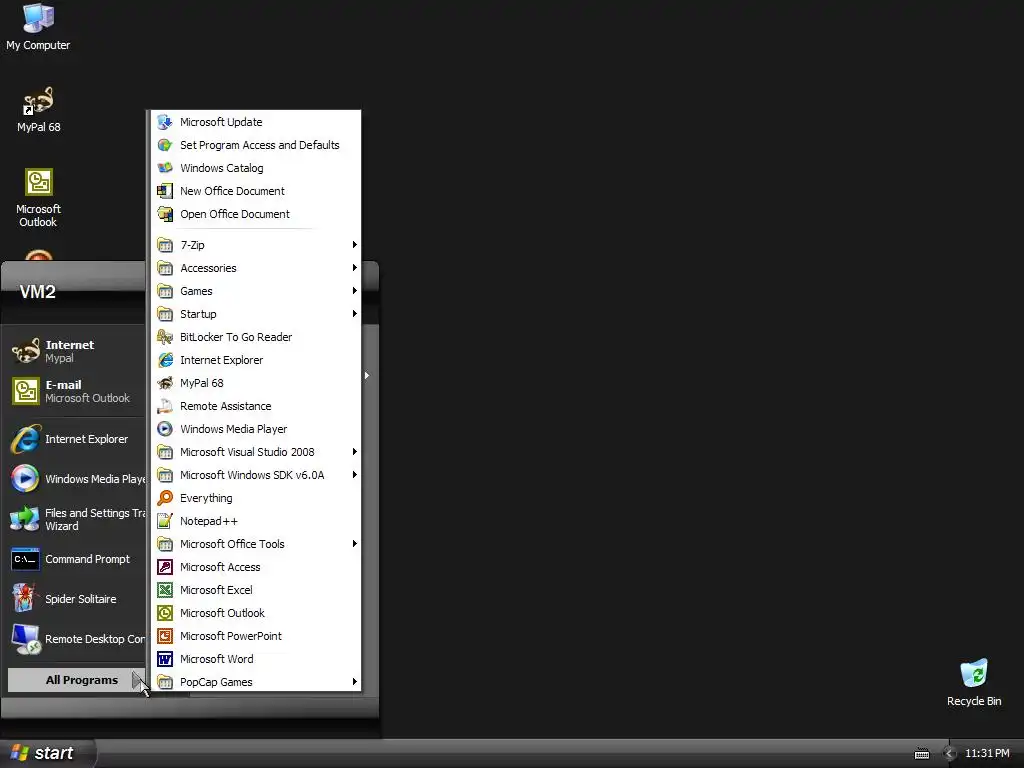The width and height of the screenshot is (1024, 768).
Task: Click the Windows start button
Action: click(x=46, y=753)
